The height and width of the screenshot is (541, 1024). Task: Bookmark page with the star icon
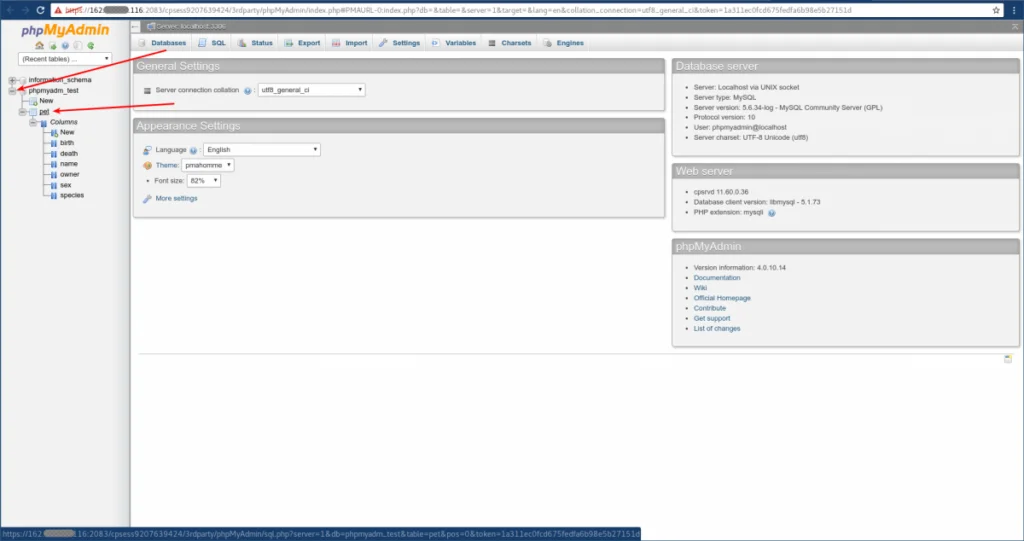996,10
